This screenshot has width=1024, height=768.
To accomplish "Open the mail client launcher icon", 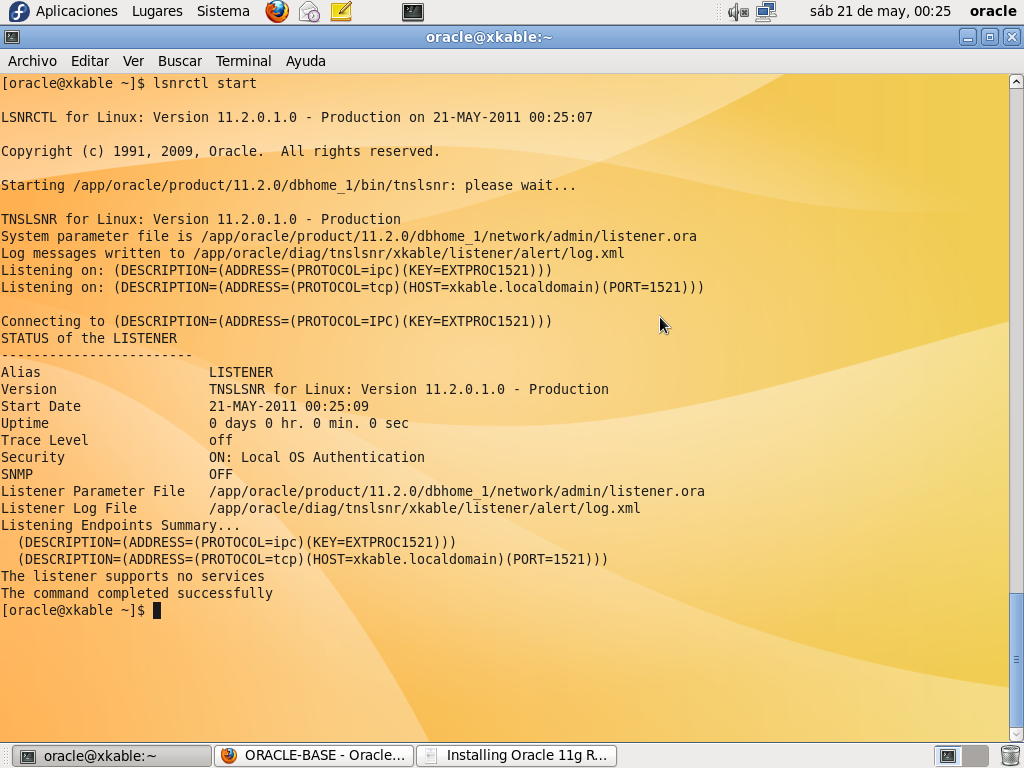I will pos(309,11).
